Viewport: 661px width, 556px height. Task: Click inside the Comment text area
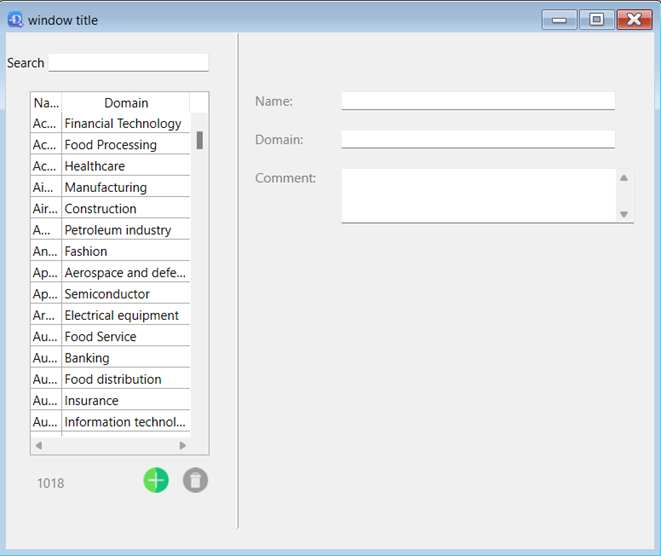[477, 195]
